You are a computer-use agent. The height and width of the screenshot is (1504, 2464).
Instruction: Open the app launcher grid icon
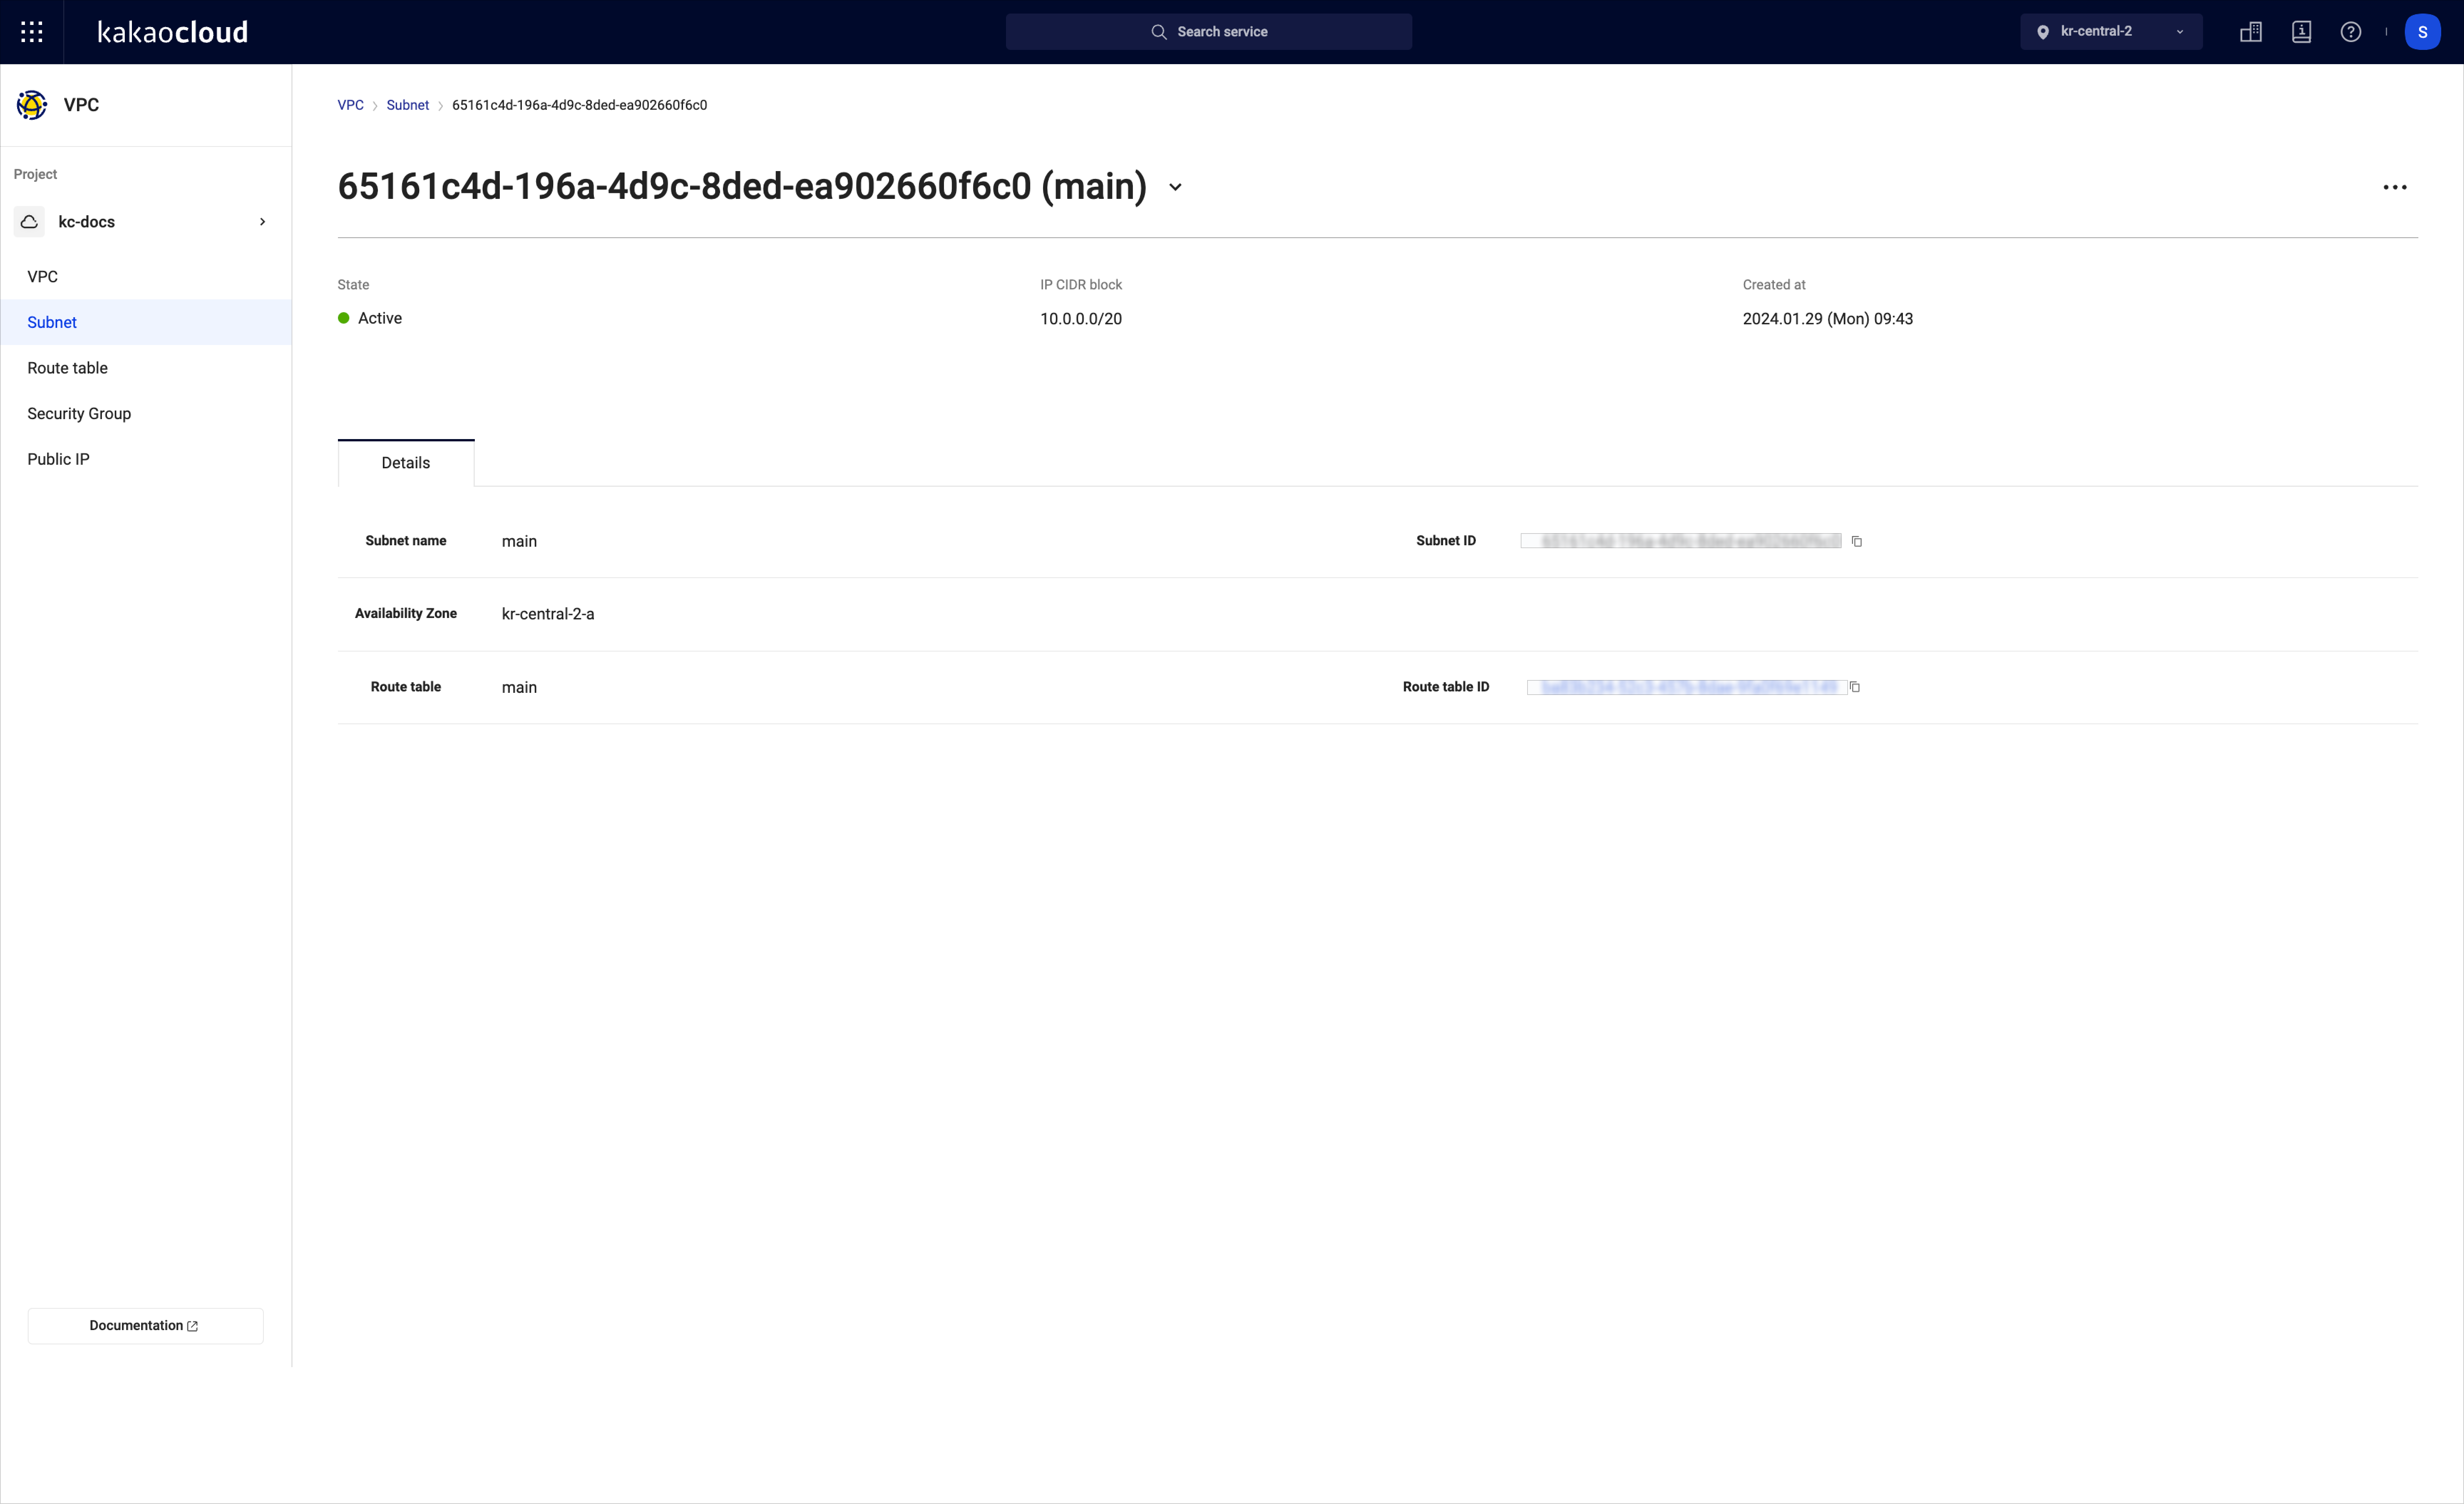[32, 32]
